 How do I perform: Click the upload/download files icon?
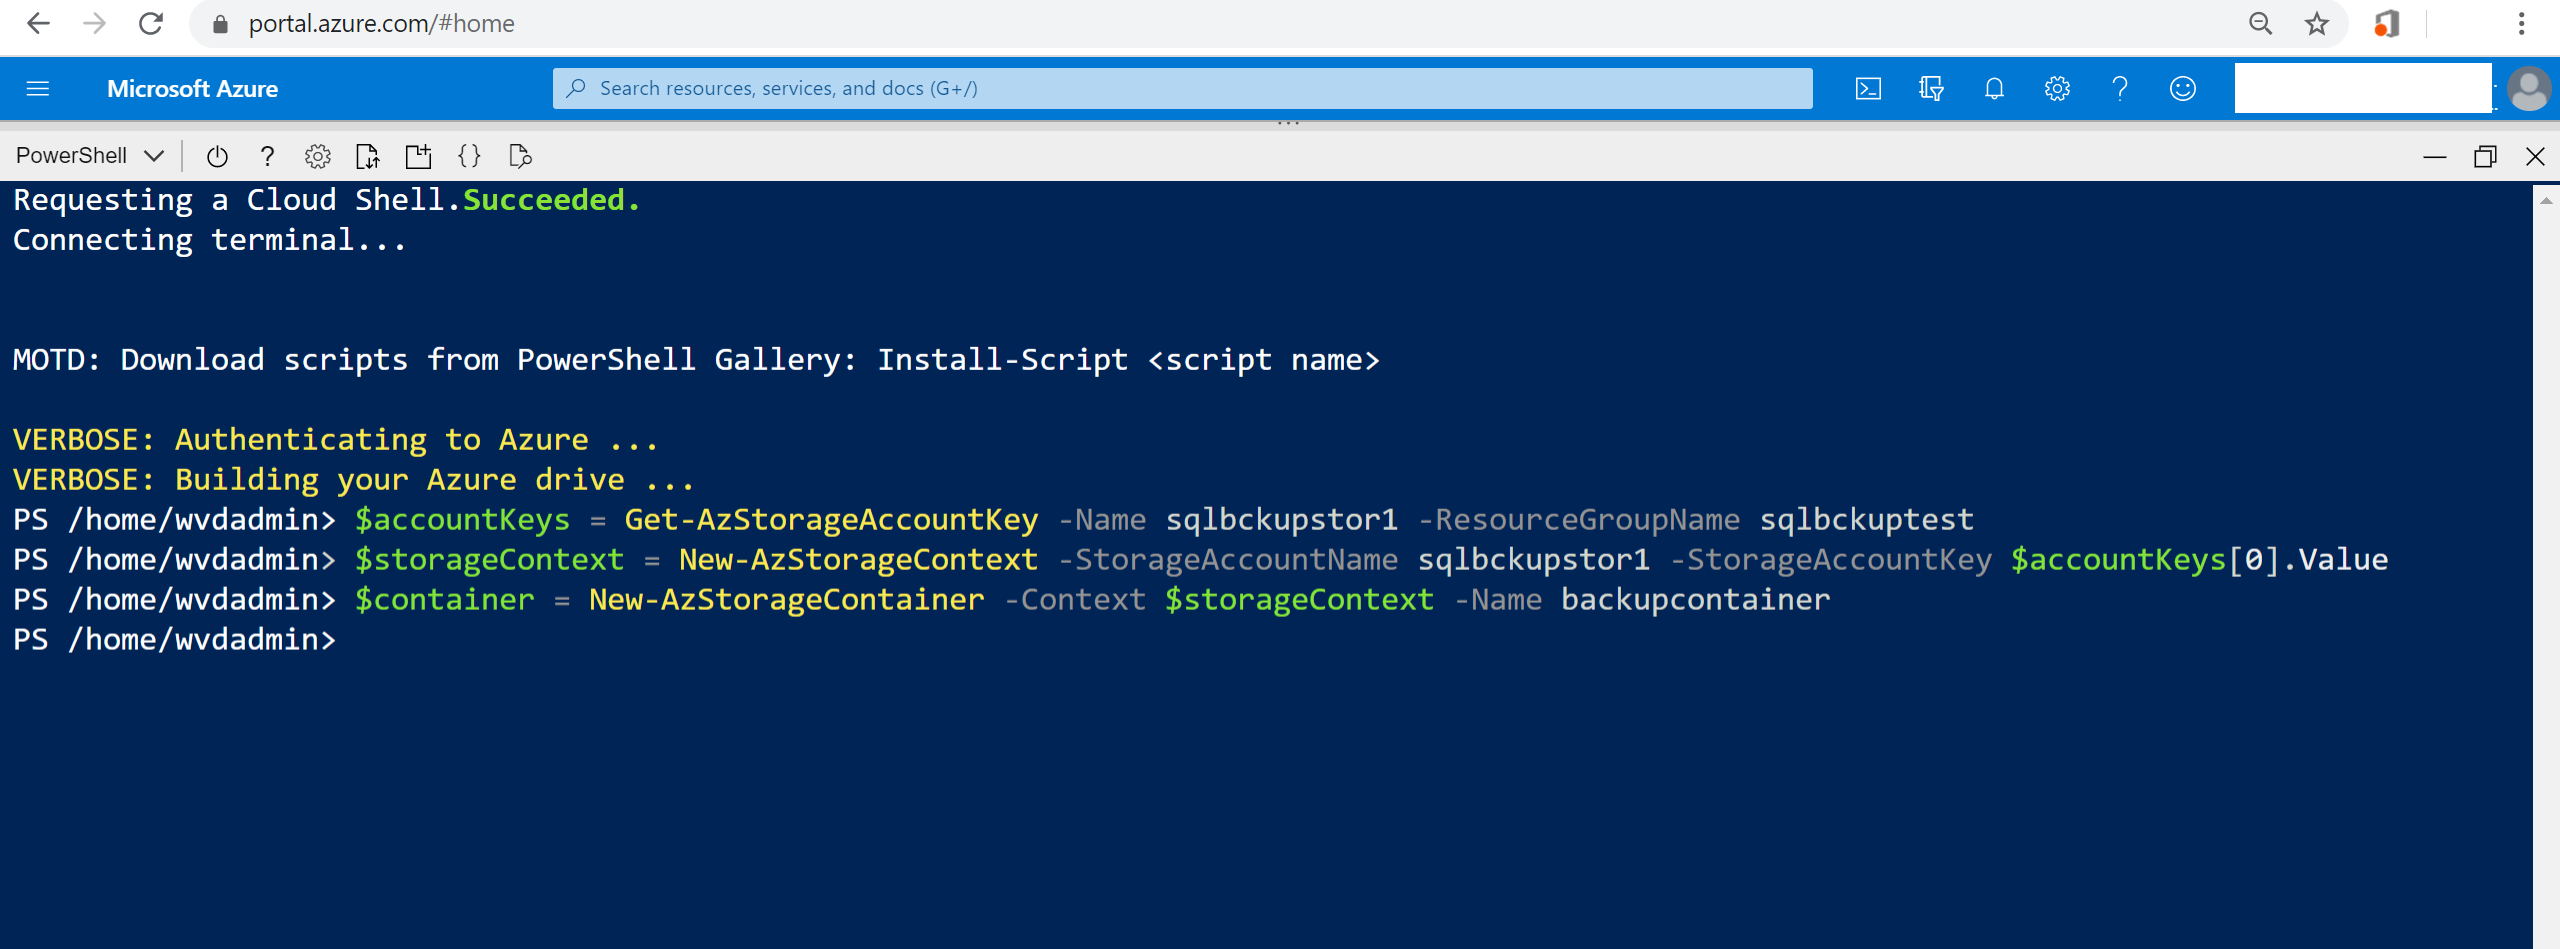pyautogui.click(x=368, y=156)
